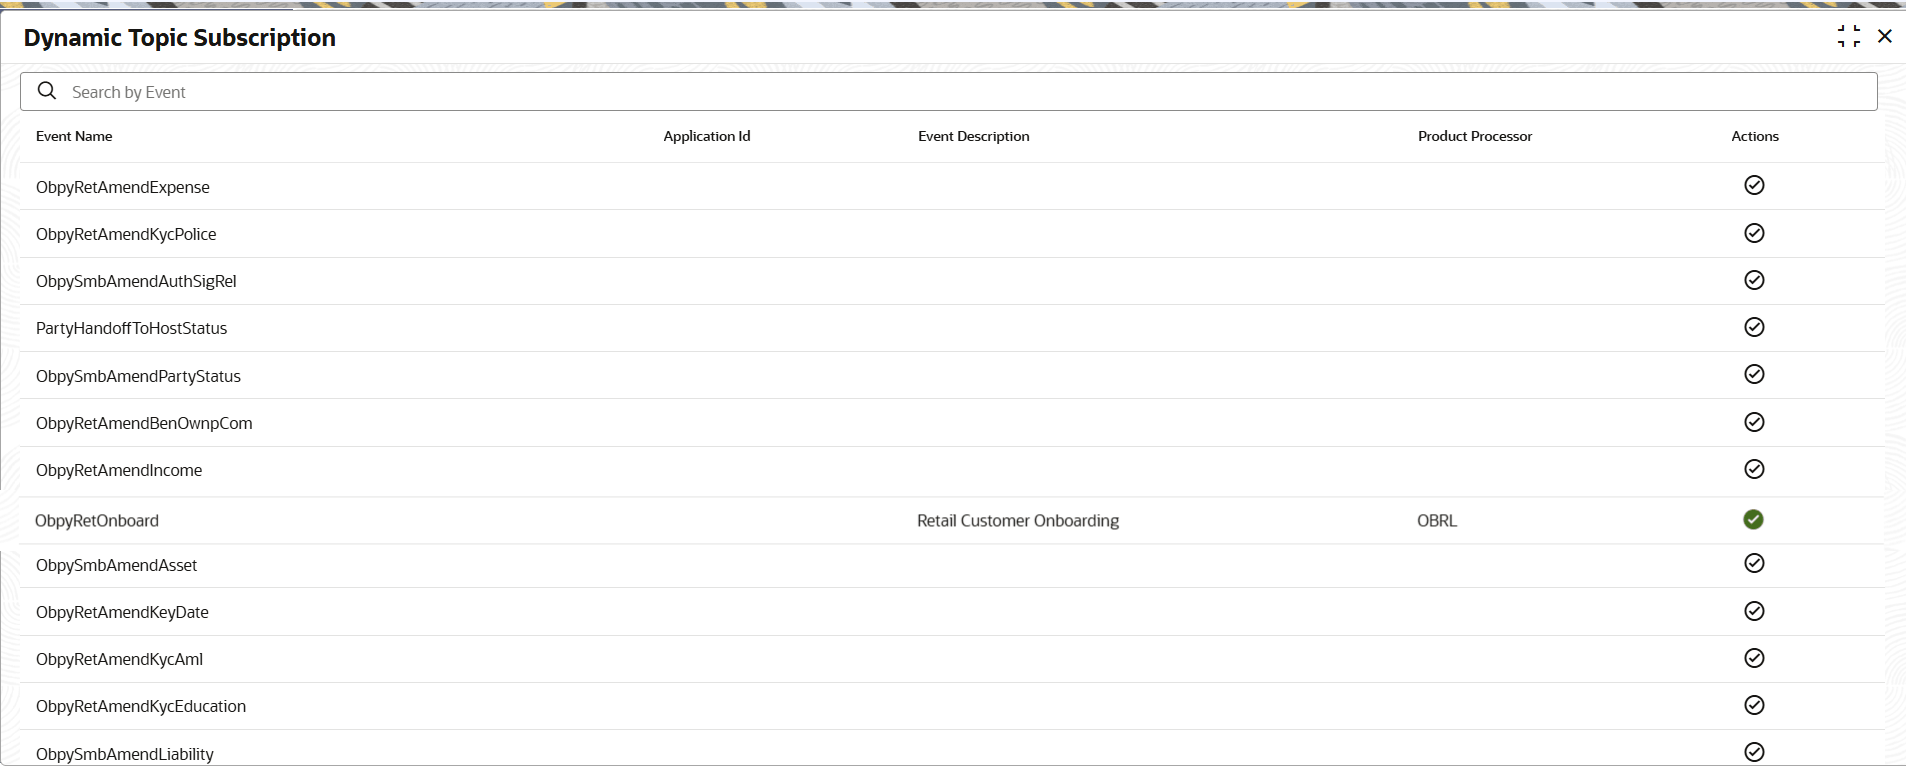Unsubscribe ObpyRetOnboard via green check icon
Viewport: 1906px width, 766px height.
[x=1753, y=519]
